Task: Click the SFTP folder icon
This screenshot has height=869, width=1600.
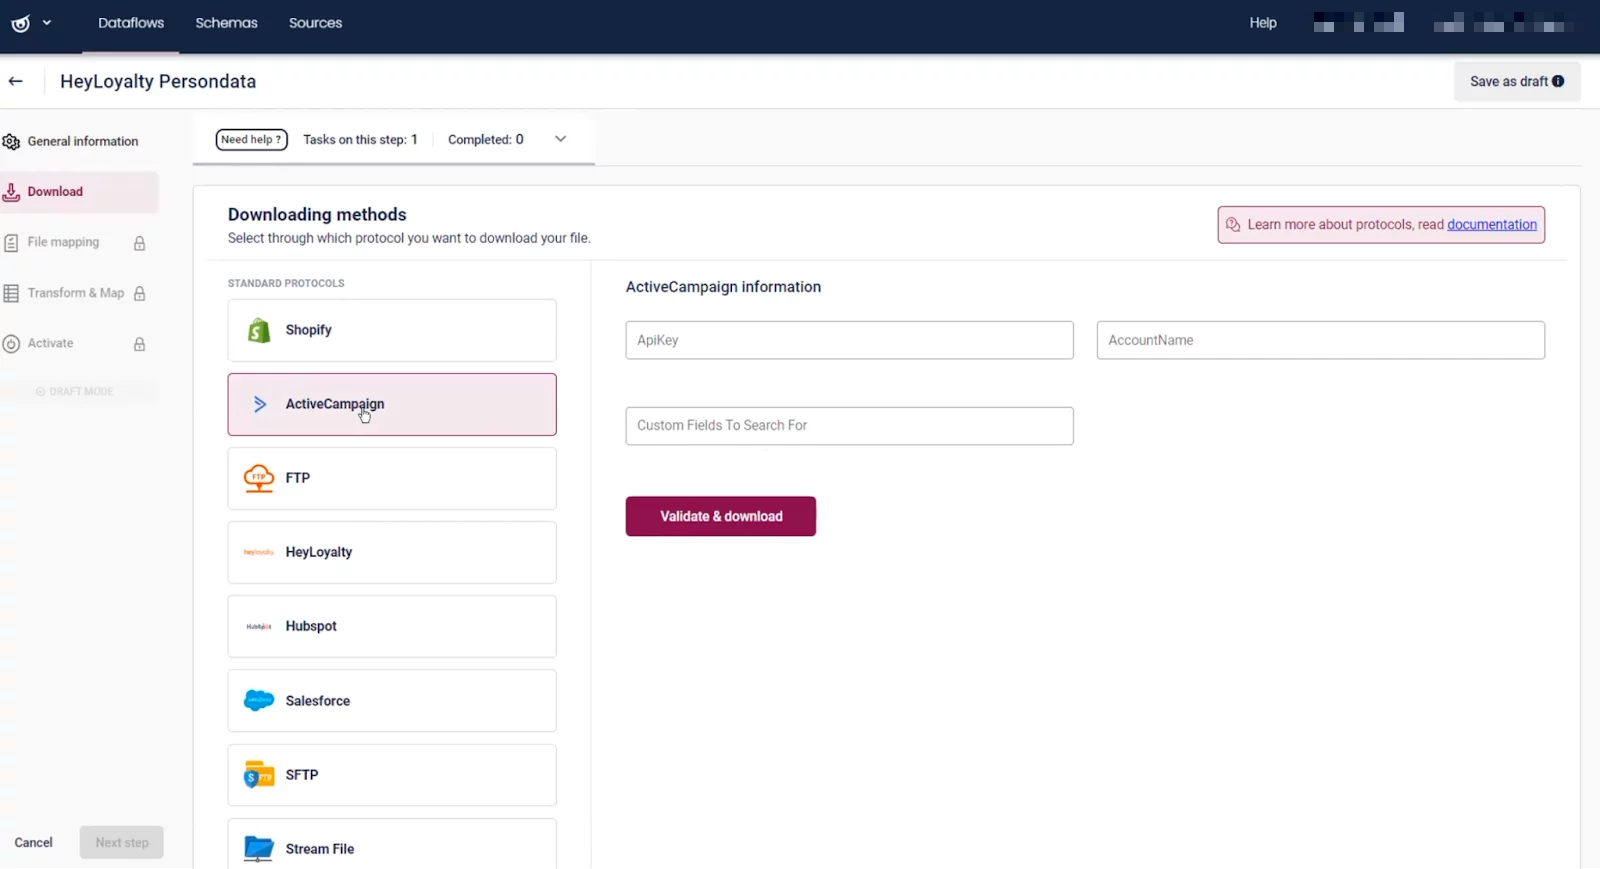Action: [259, 775]
